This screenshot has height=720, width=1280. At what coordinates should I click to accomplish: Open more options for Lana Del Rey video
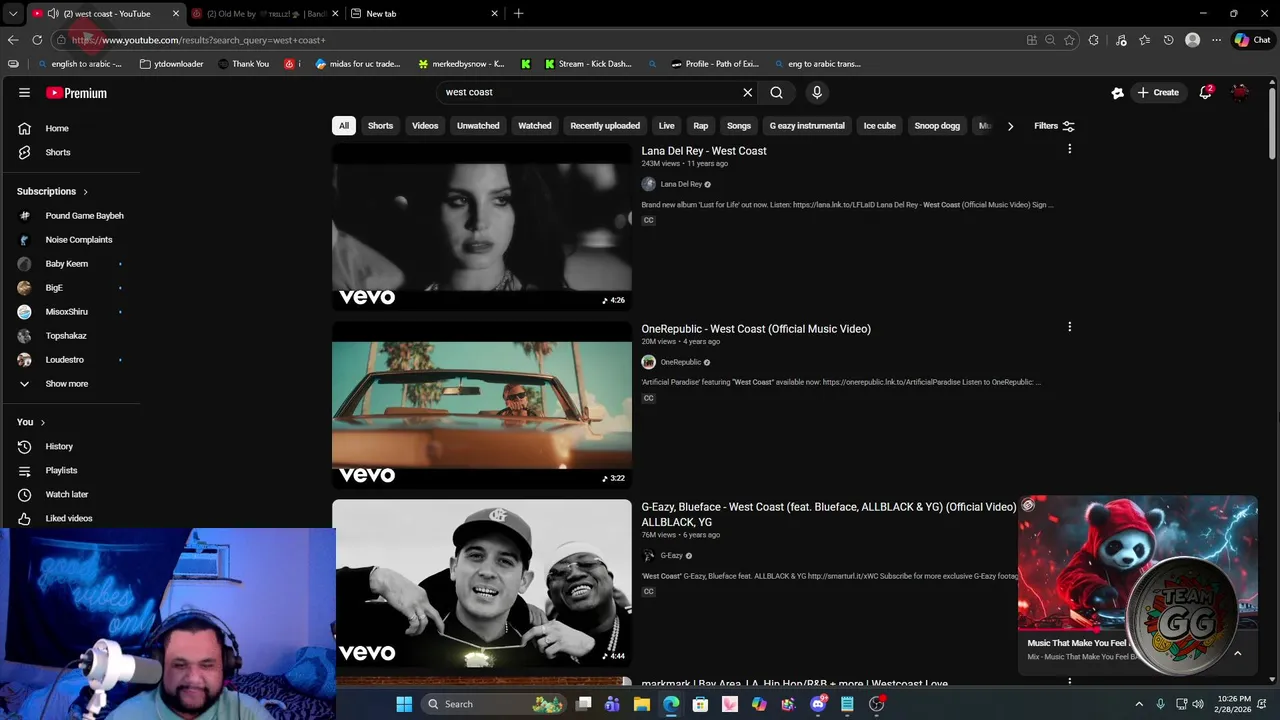[1069, 149]
